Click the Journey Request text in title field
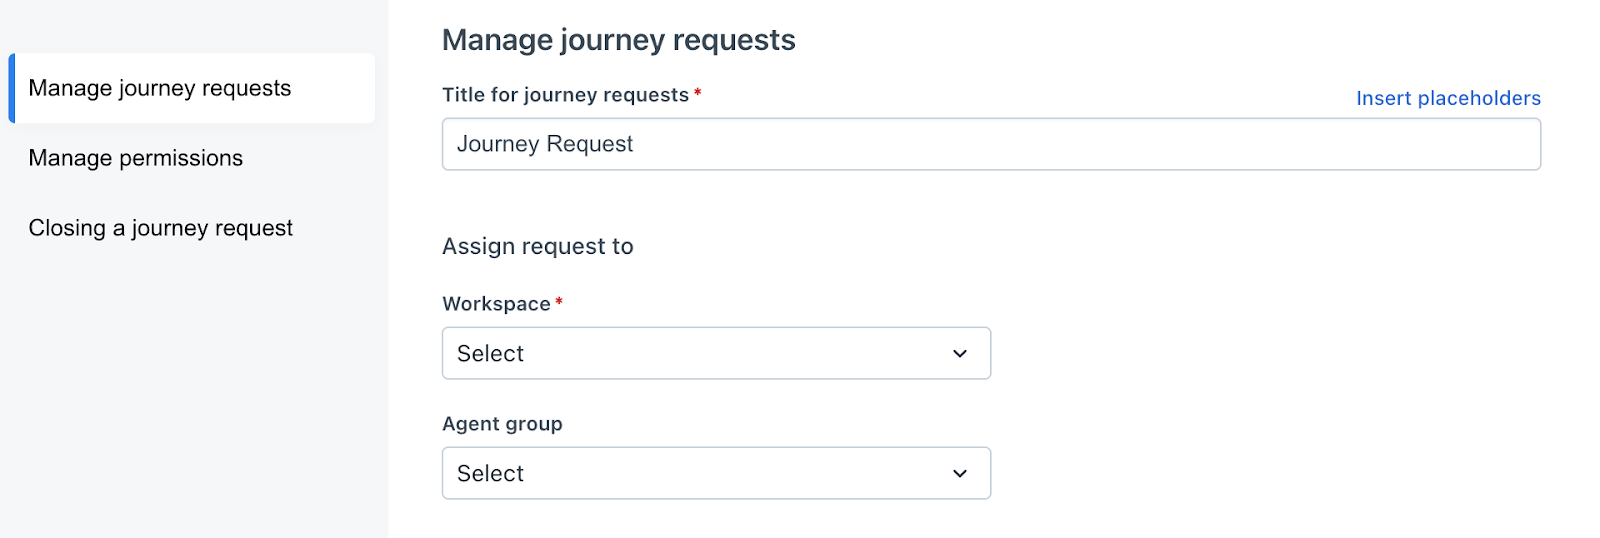The width and height of the screenshot is (1600, 538). click(x=545, y=144)
